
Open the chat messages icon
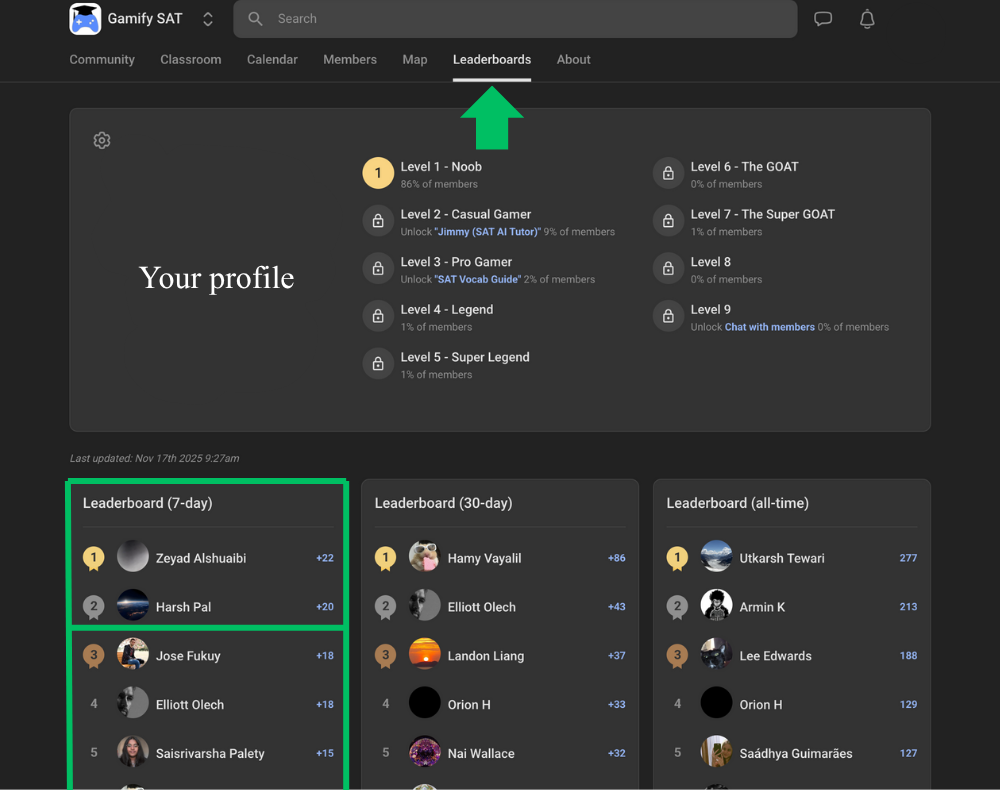[x=823, y=19]
